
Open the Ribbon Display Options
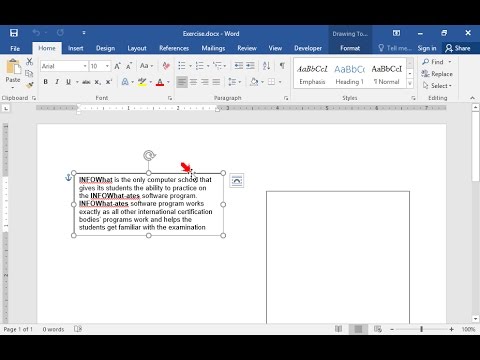pos(396,33)
